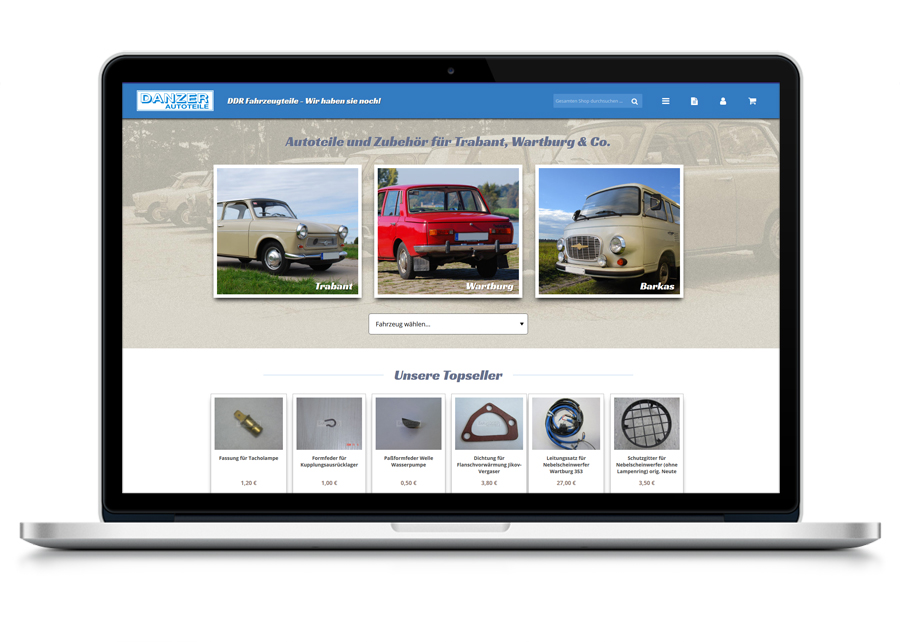Image resolution: width=900 pixels, height=642 pixels.
Task: Click the Autoteile und Zubehör headline
Action: (x=448, y=142)
